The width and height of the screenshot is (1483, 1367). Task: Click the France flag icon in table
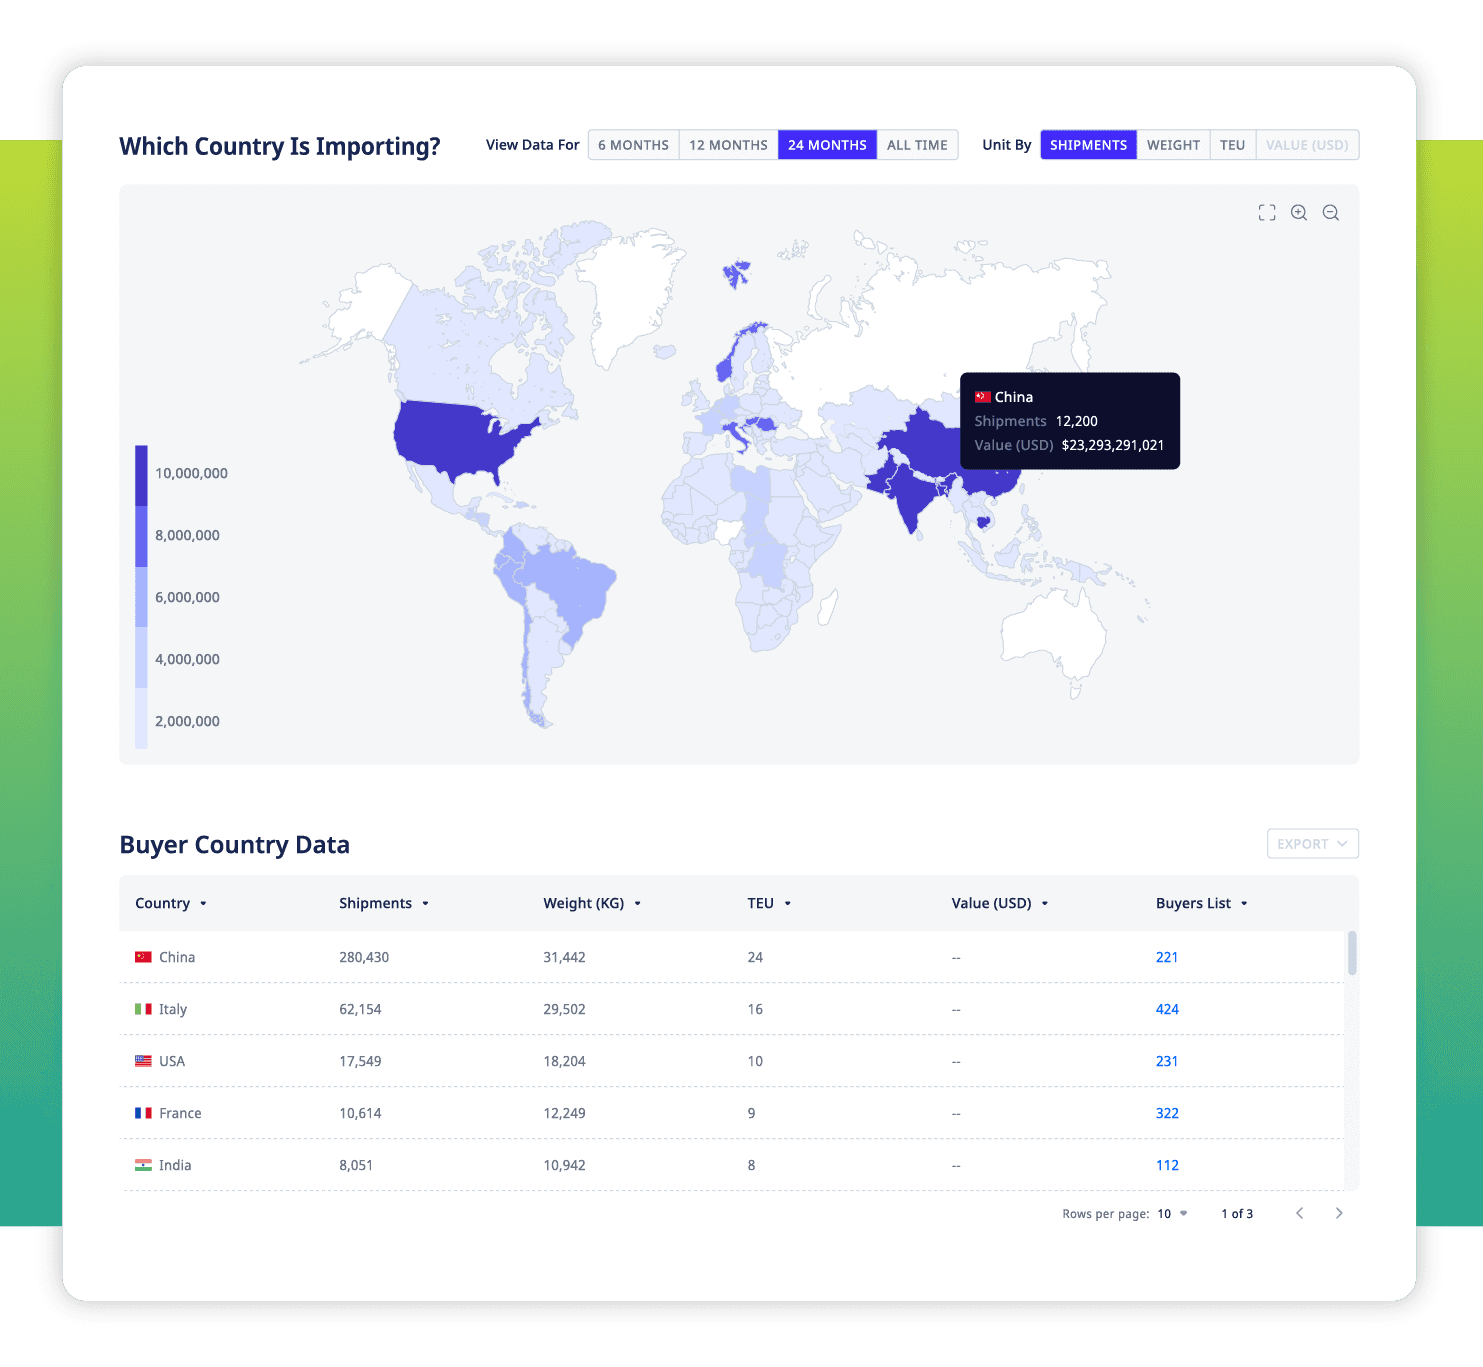(143, 1113)
